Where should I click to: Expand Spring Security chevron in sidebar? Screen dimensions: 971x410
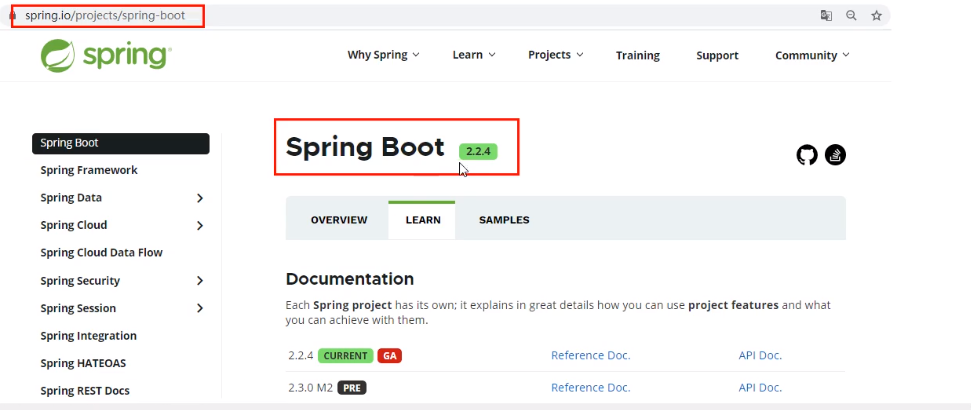point(200,281)
